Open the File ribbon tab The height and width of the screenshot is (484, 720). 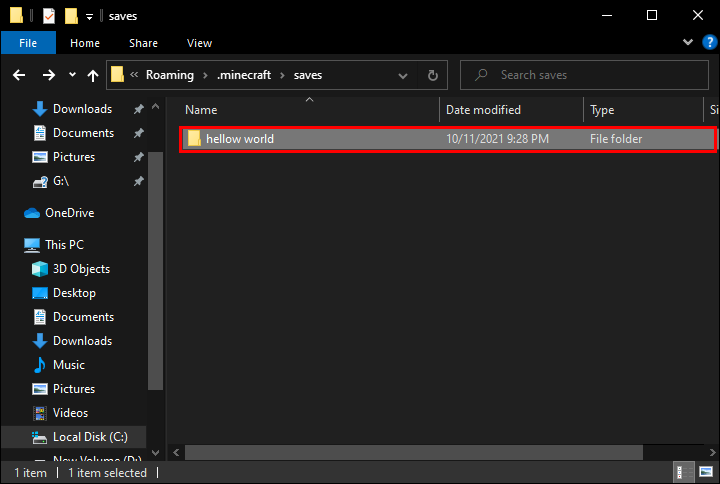(x=28, y=43)
